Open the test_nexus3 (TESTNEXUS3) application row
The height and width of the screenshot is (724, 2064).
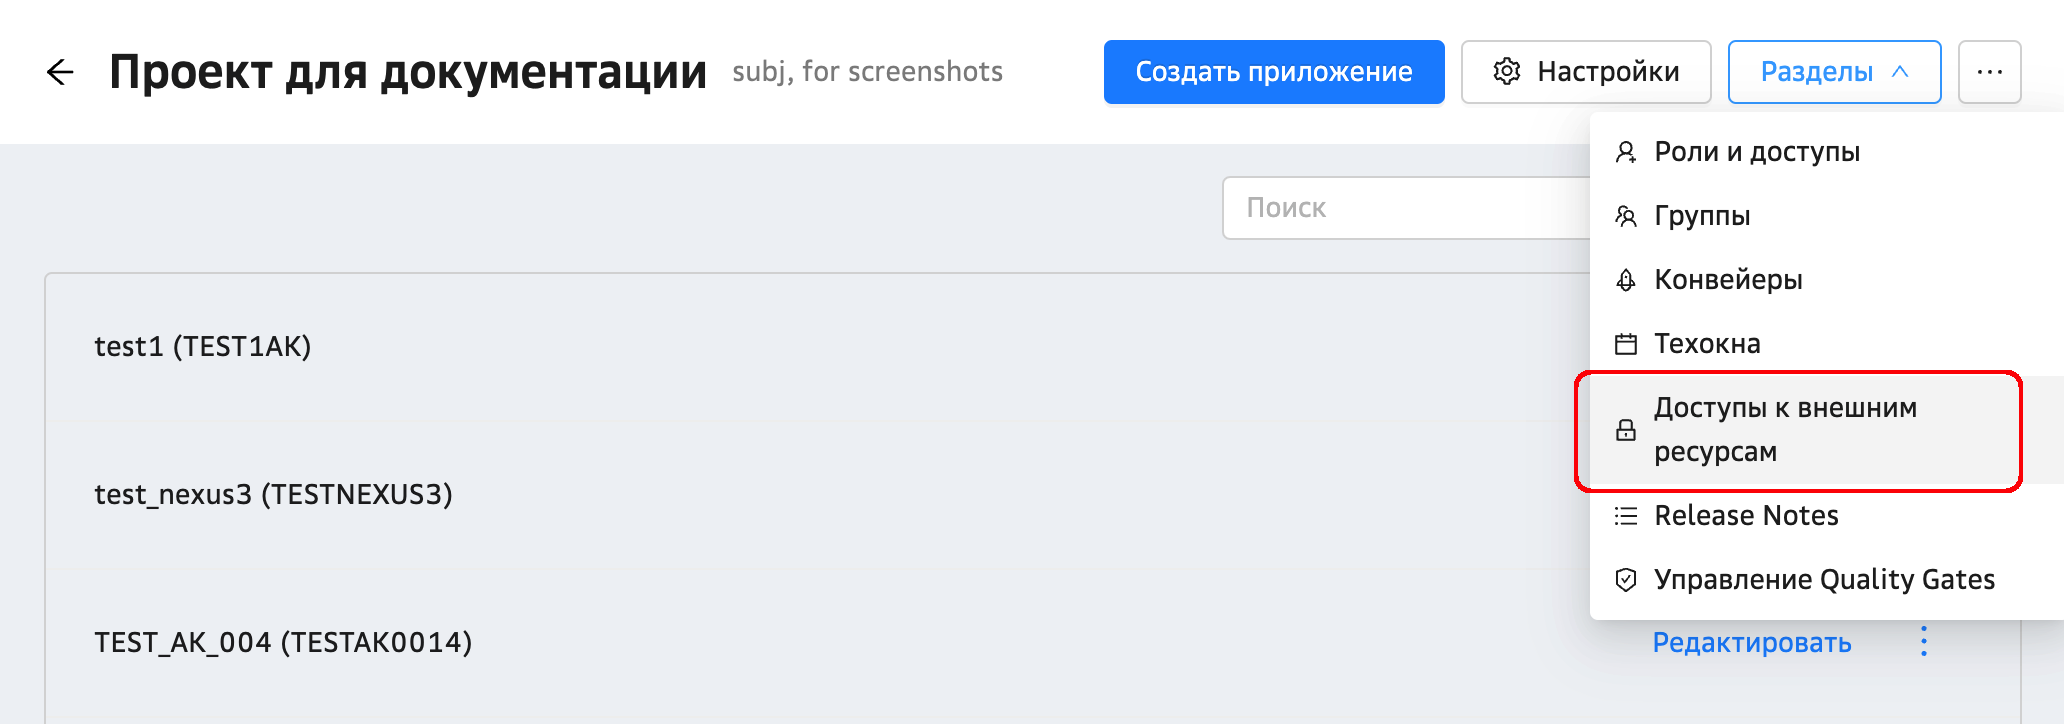pyautogui.click(x=273, y=494)
